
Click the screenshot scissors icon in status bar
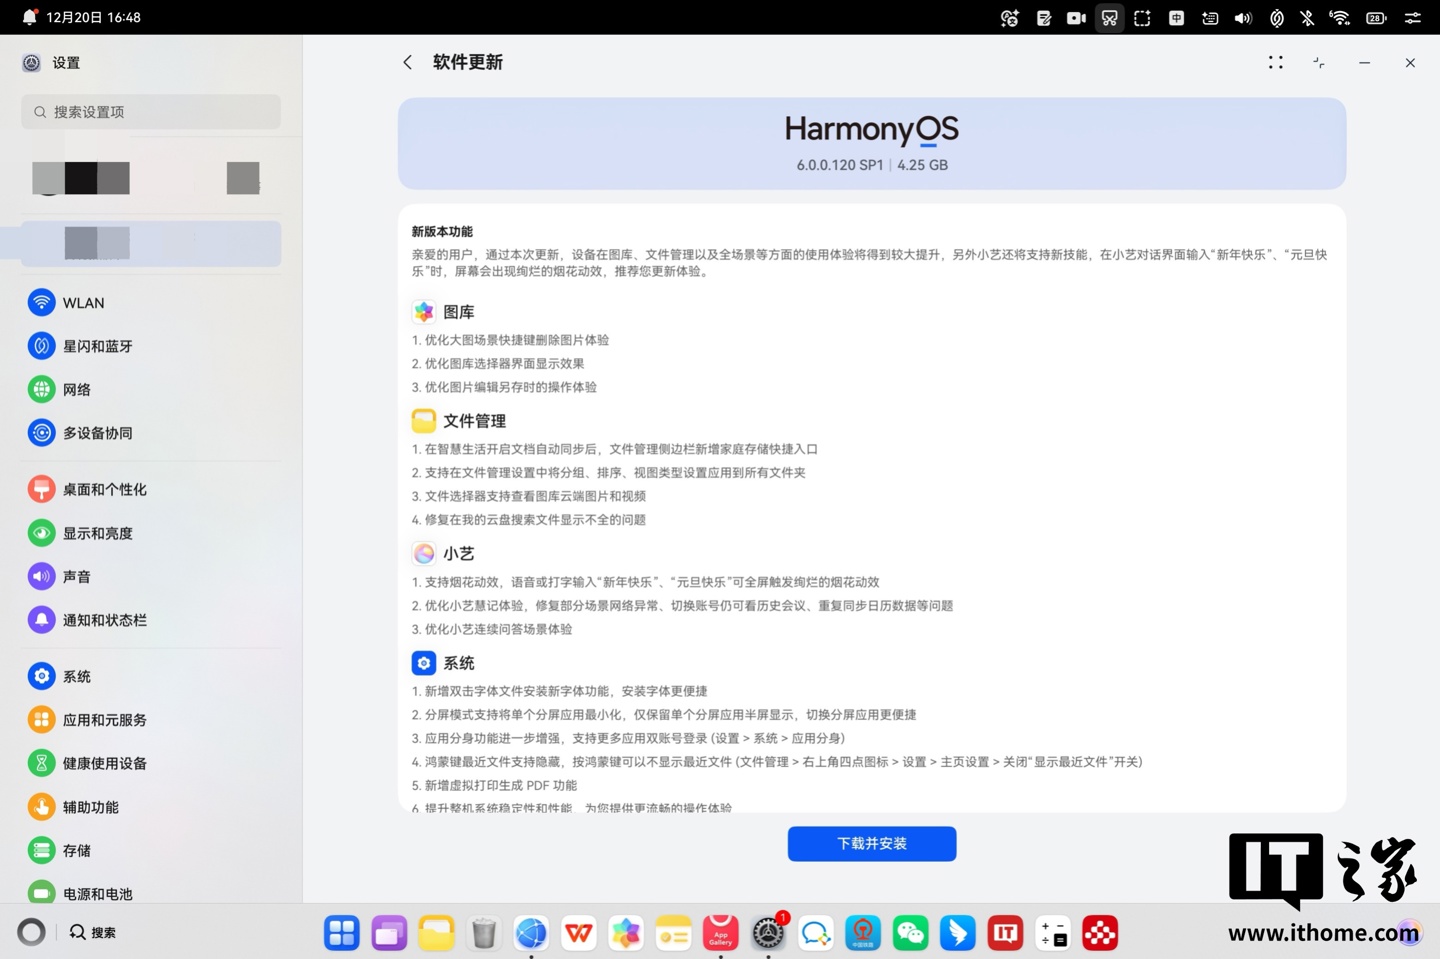click(1109, 17)
